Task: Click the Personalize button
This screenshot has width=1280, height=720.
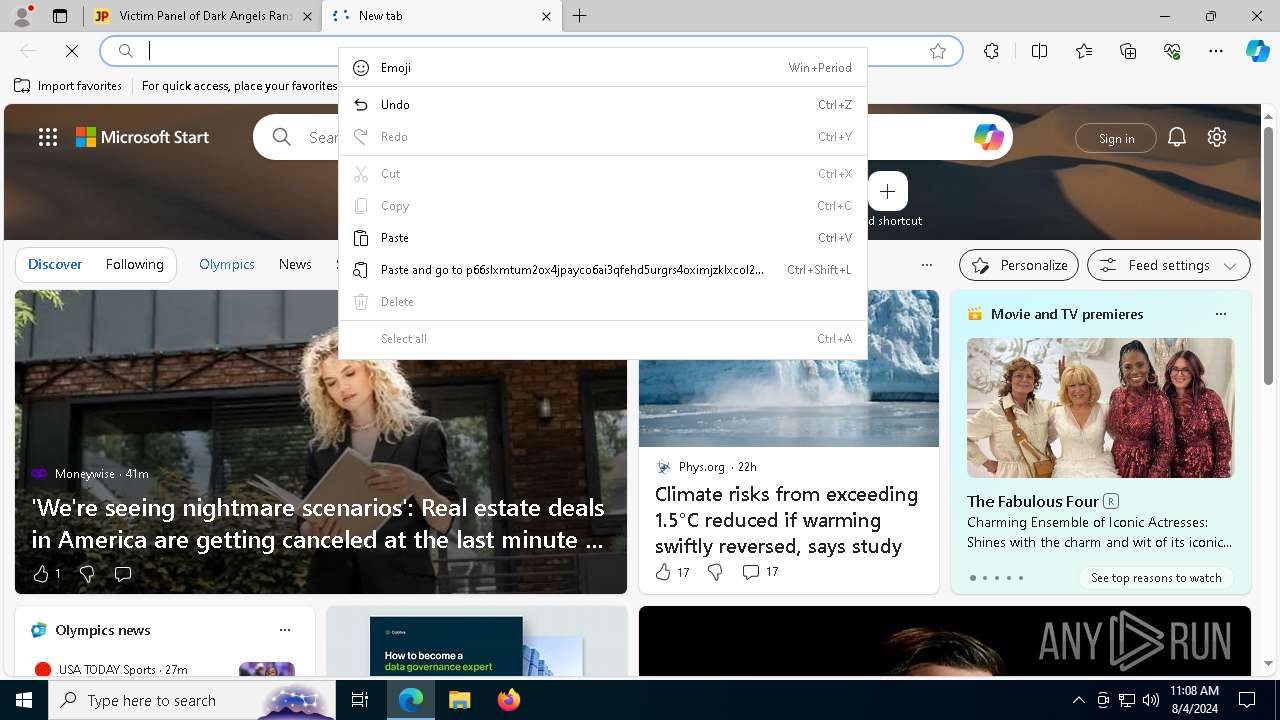Action: [x=1019, y=265]
